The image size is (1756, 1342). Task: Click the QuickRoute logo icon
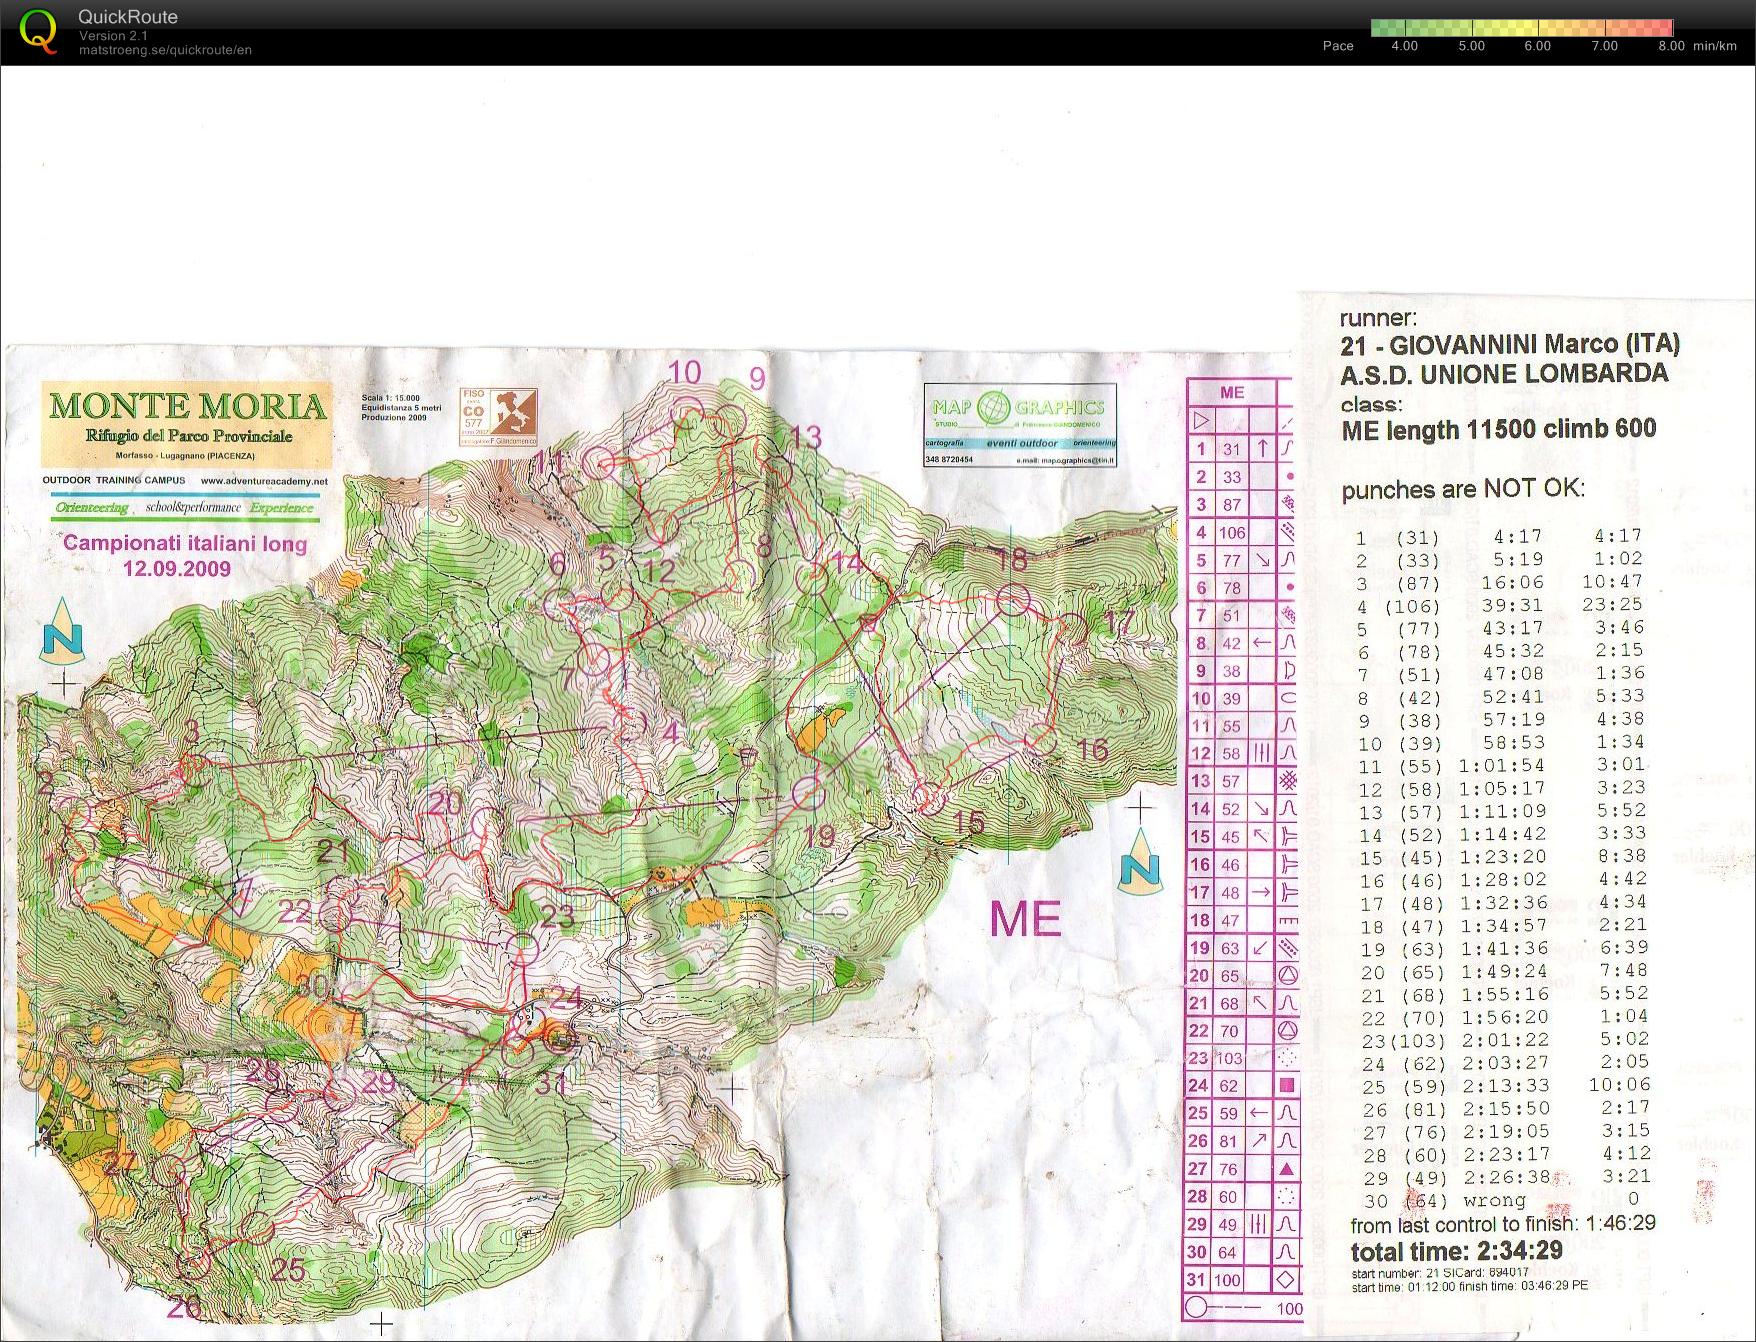pos(38,31)
